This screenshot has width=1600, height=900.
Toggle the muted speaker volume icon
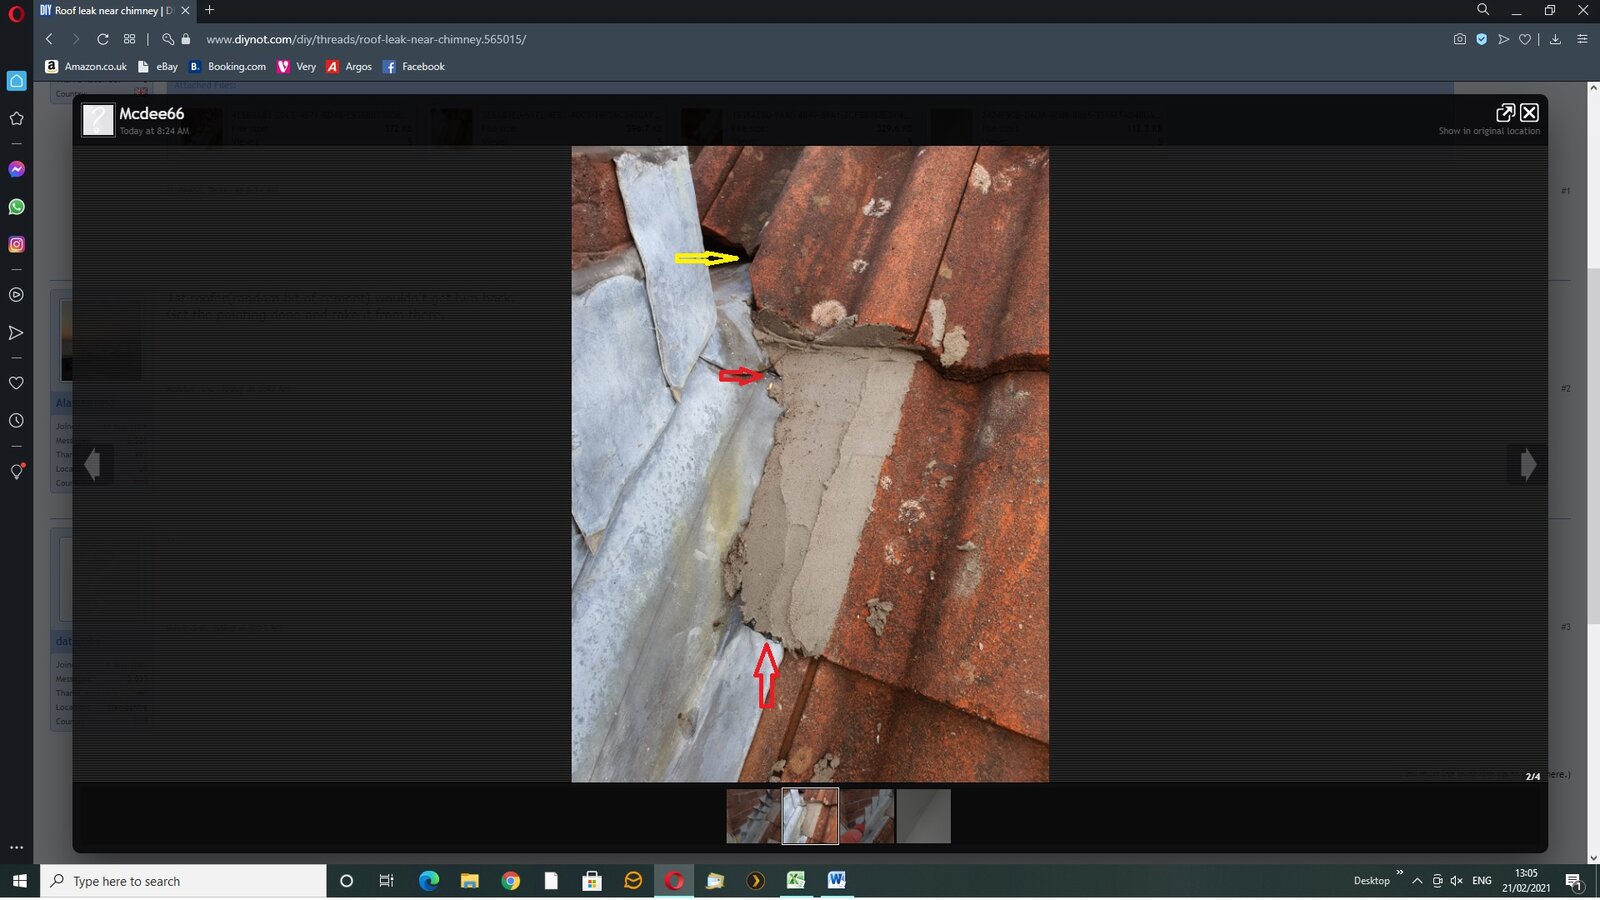coord(1456,881)
